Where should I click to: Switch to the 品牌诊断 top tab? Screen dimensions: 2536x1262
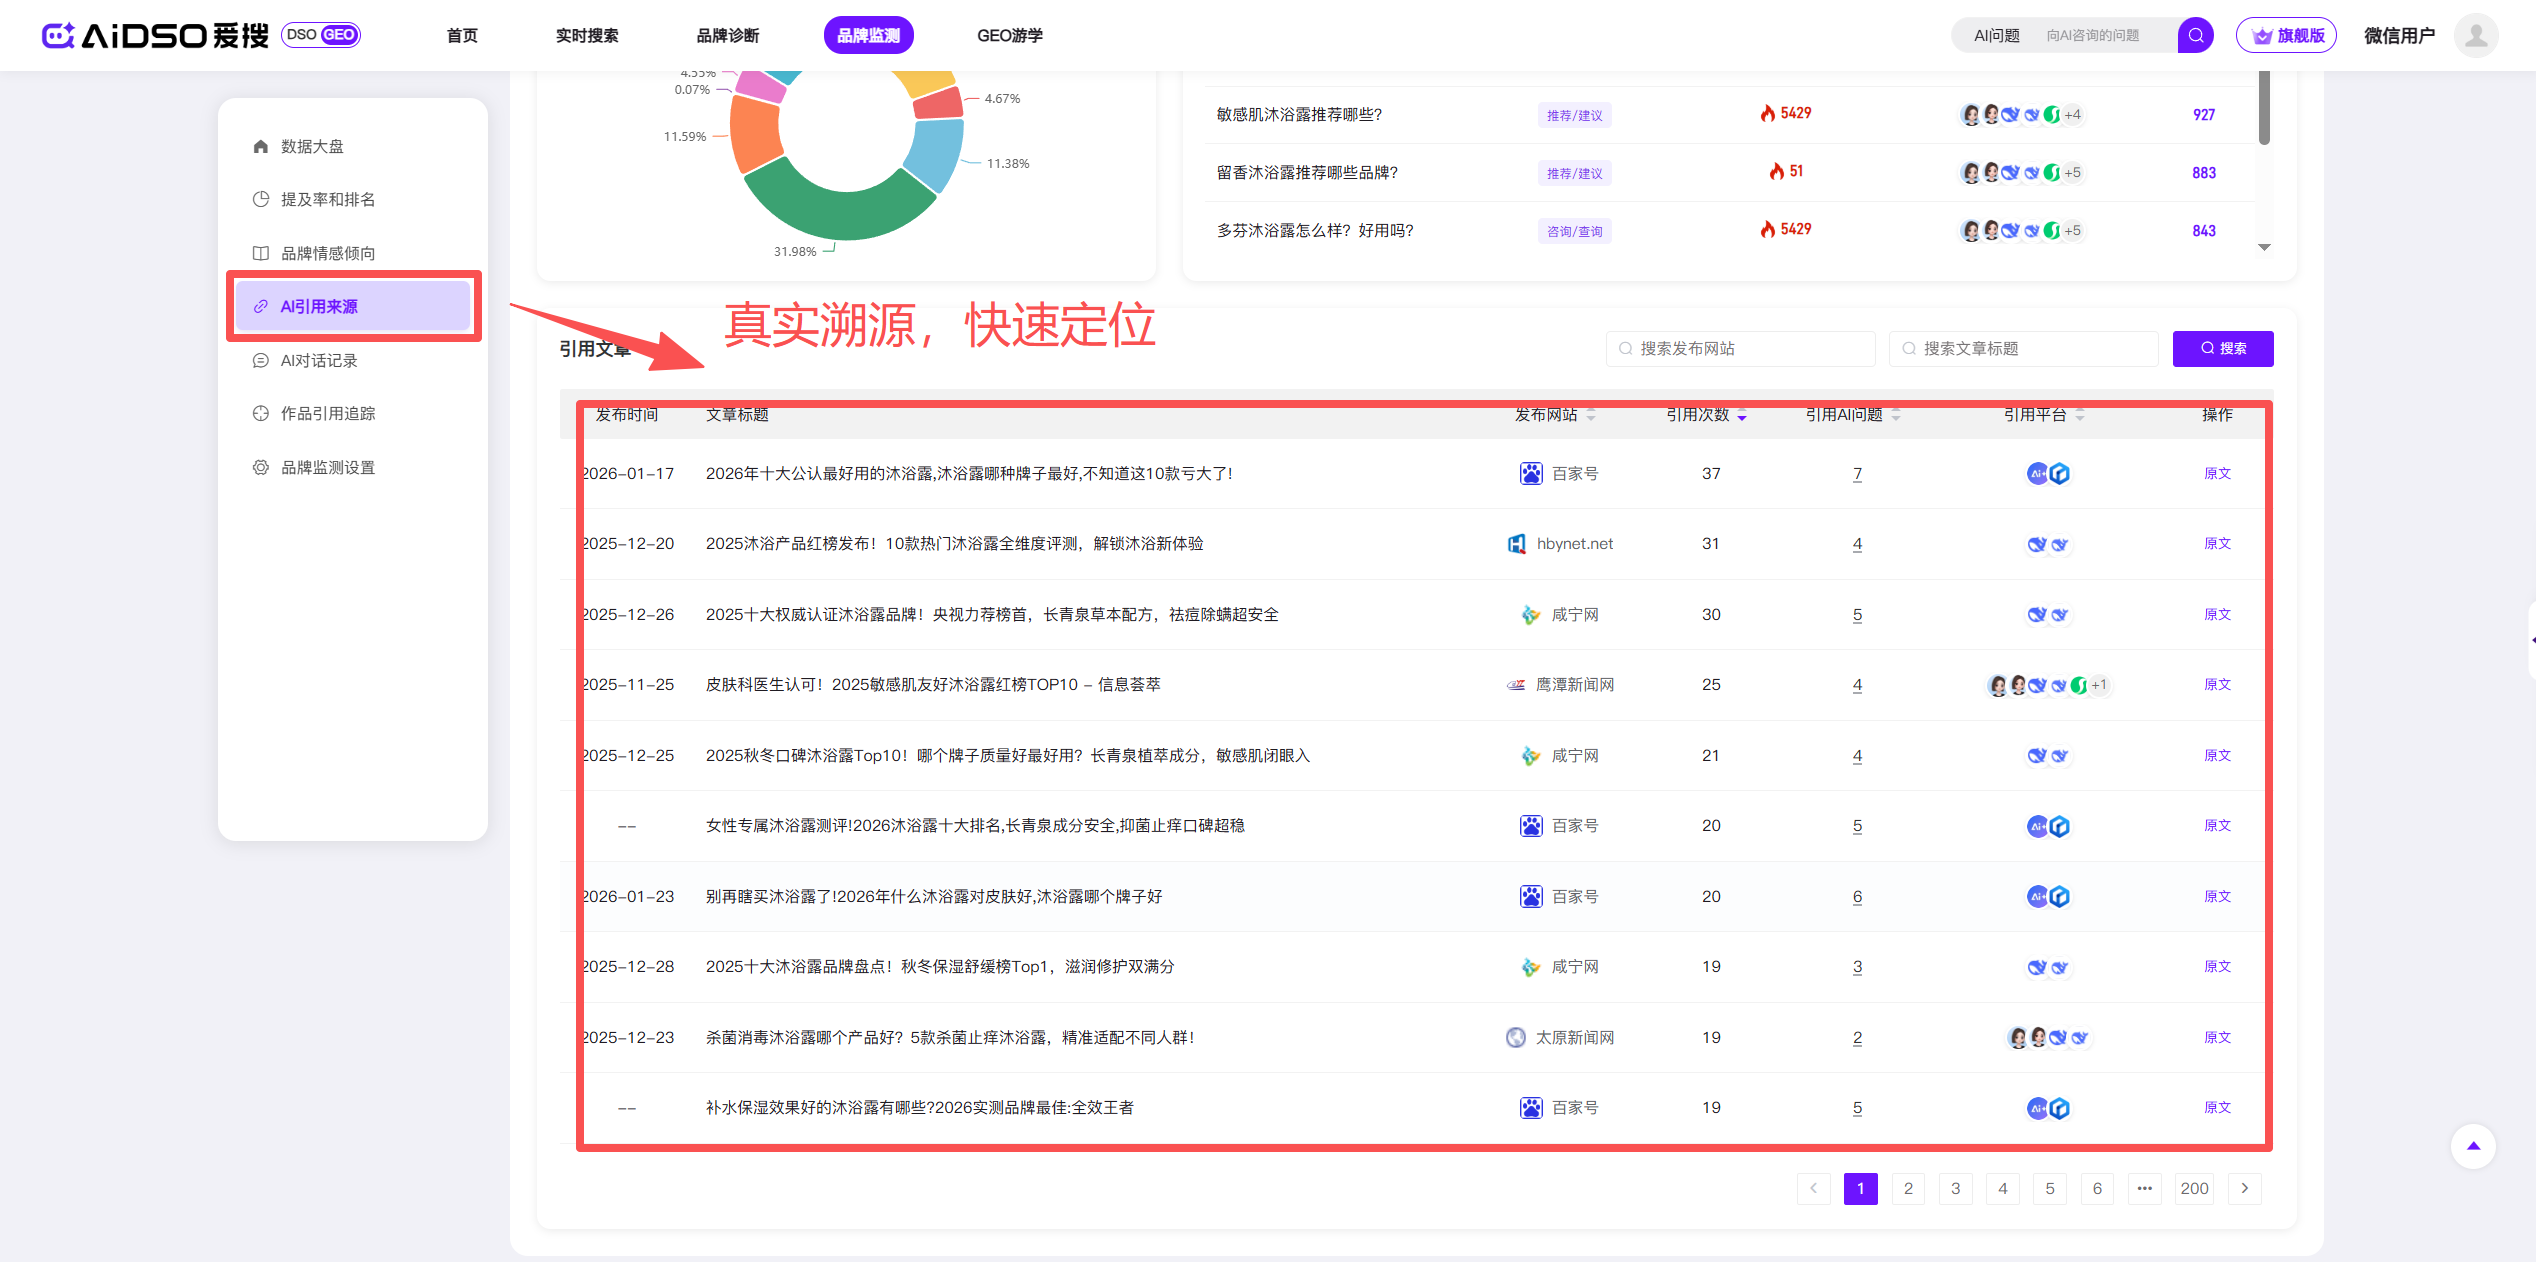(727, 35)
